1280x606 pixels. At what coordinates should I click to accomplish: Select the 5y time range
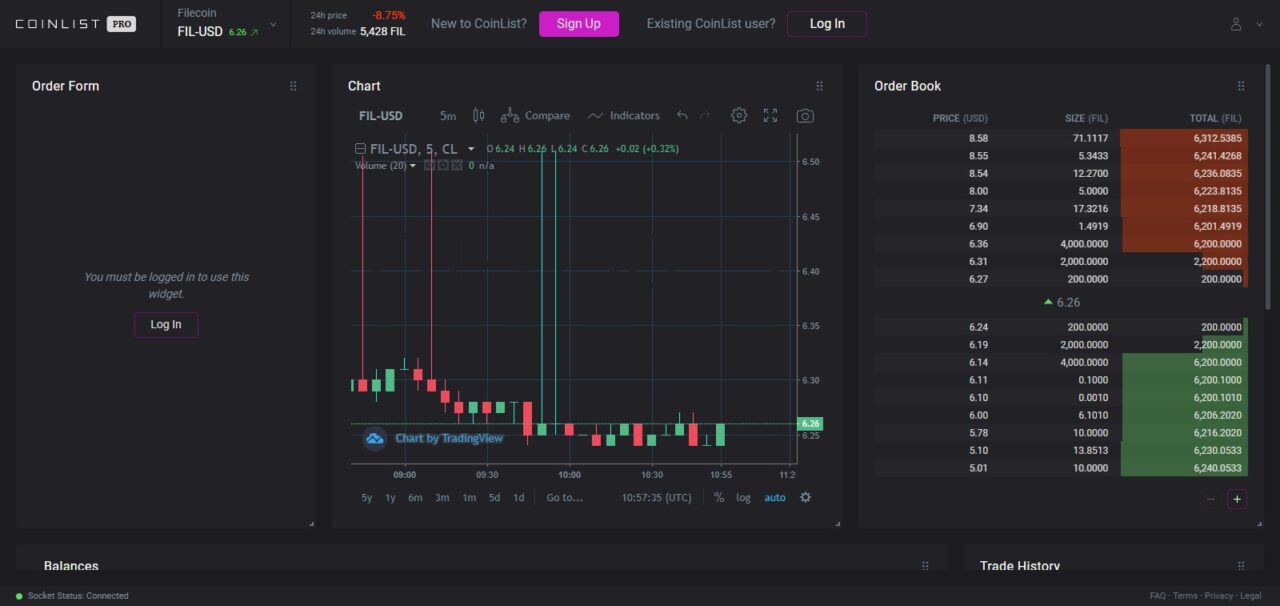click(367, 497)
